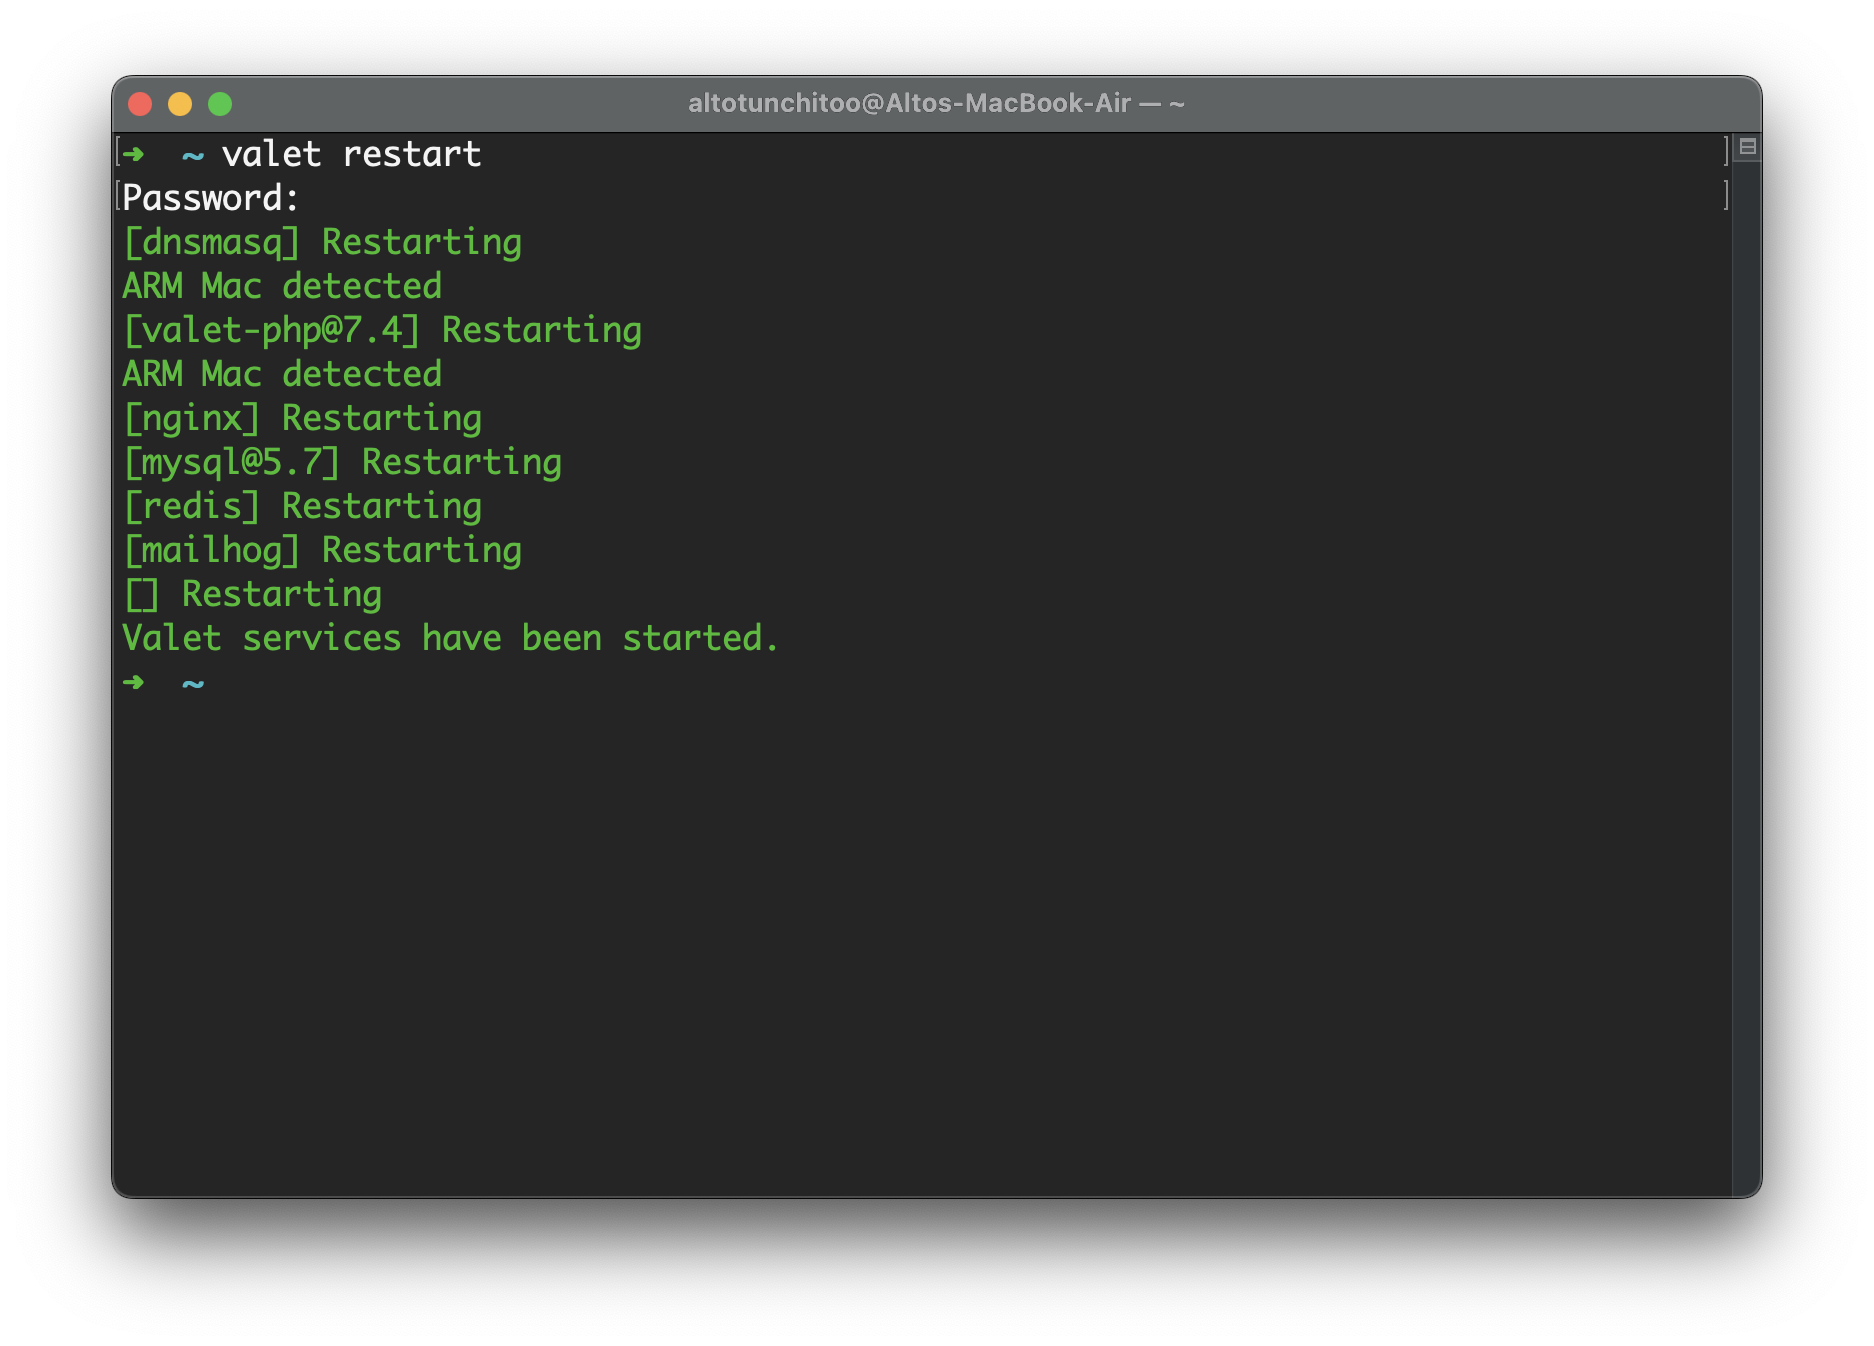Click 'Valet services have been started.' line
The image size is (1874, 1346).
(450, 639)
